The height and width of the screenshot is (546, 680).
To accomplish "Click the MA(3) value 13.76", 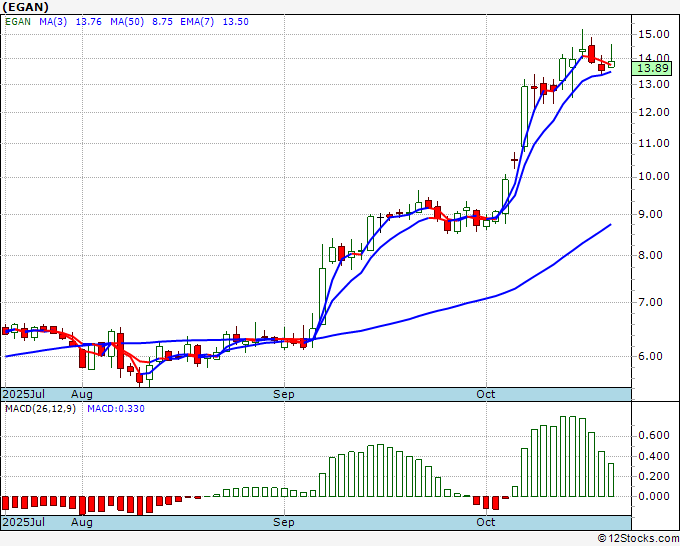I will (88, 22).
